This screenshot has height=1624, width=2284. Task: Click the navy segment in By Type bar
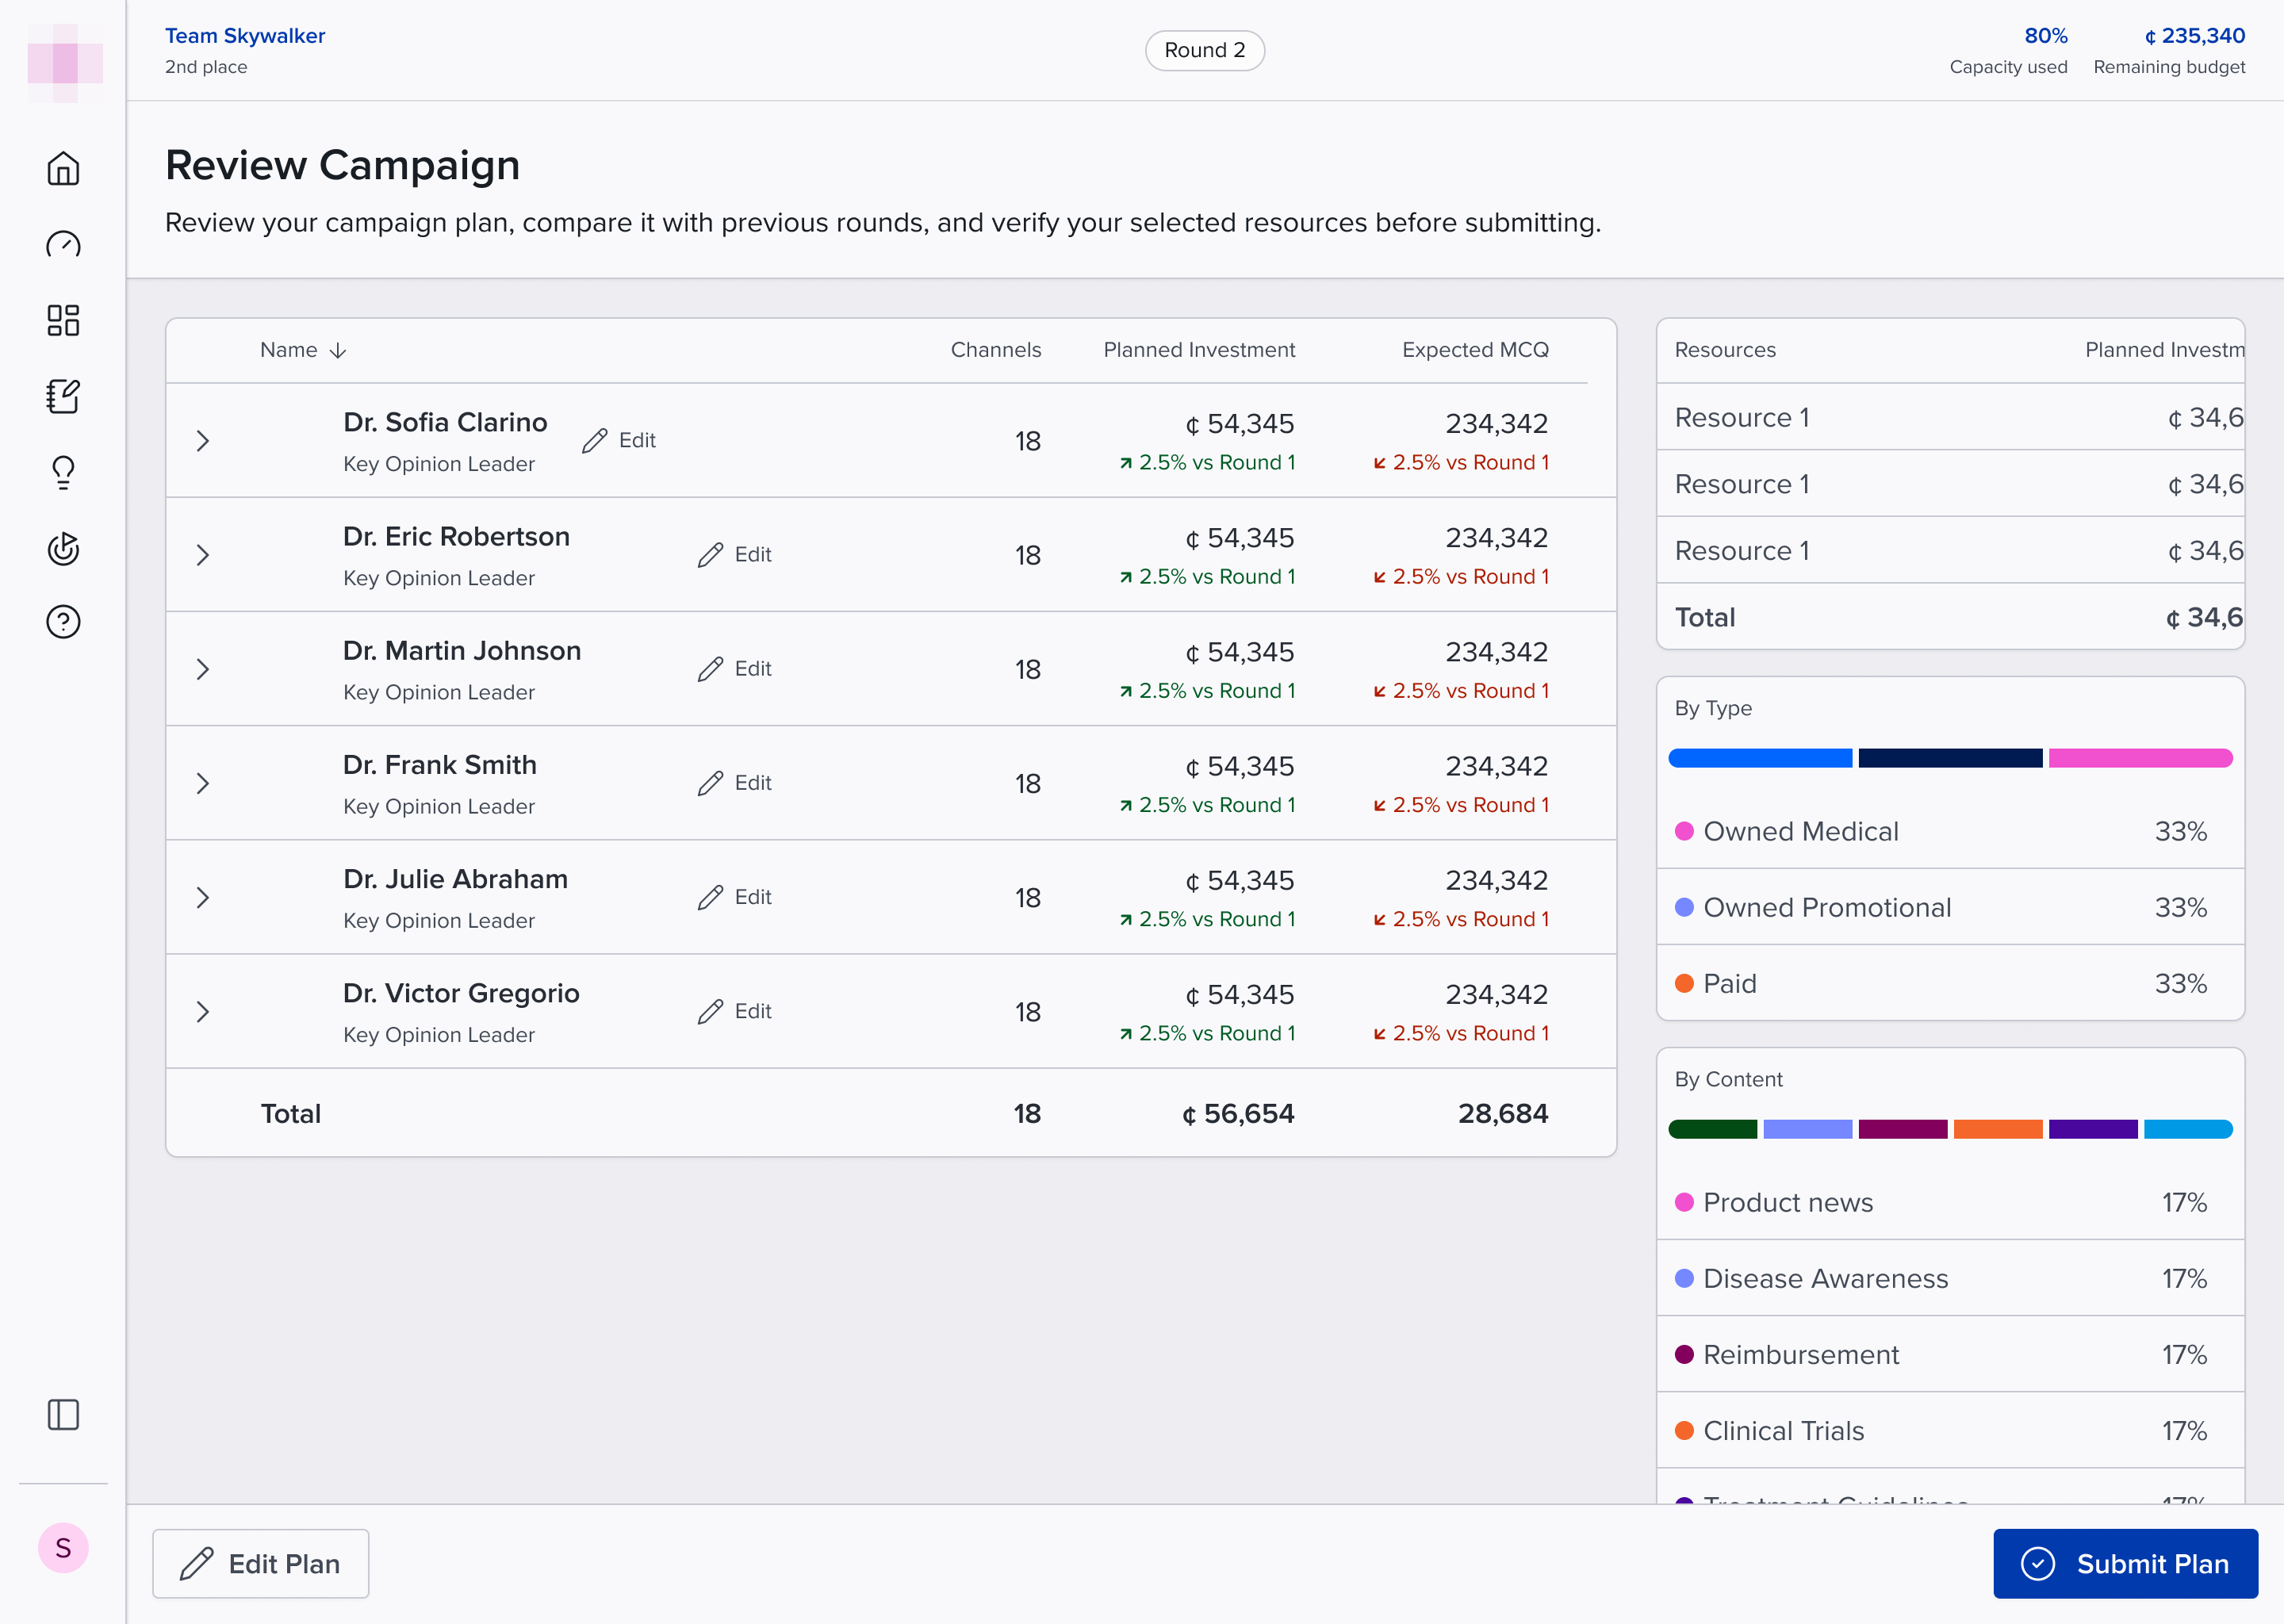pos(1950,758)
